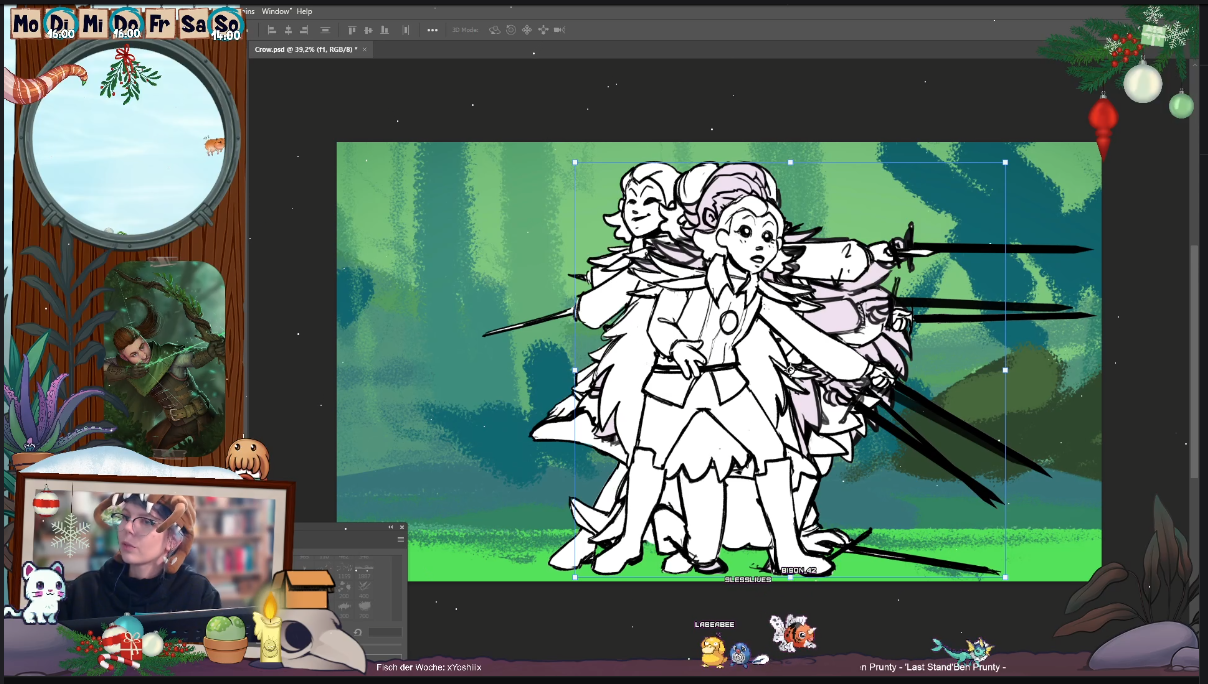The width and height of the screenshot is (1208, 684).
Task: Click the distribute vertically icon
Action: pyautogui.click(x=325, y=30)
